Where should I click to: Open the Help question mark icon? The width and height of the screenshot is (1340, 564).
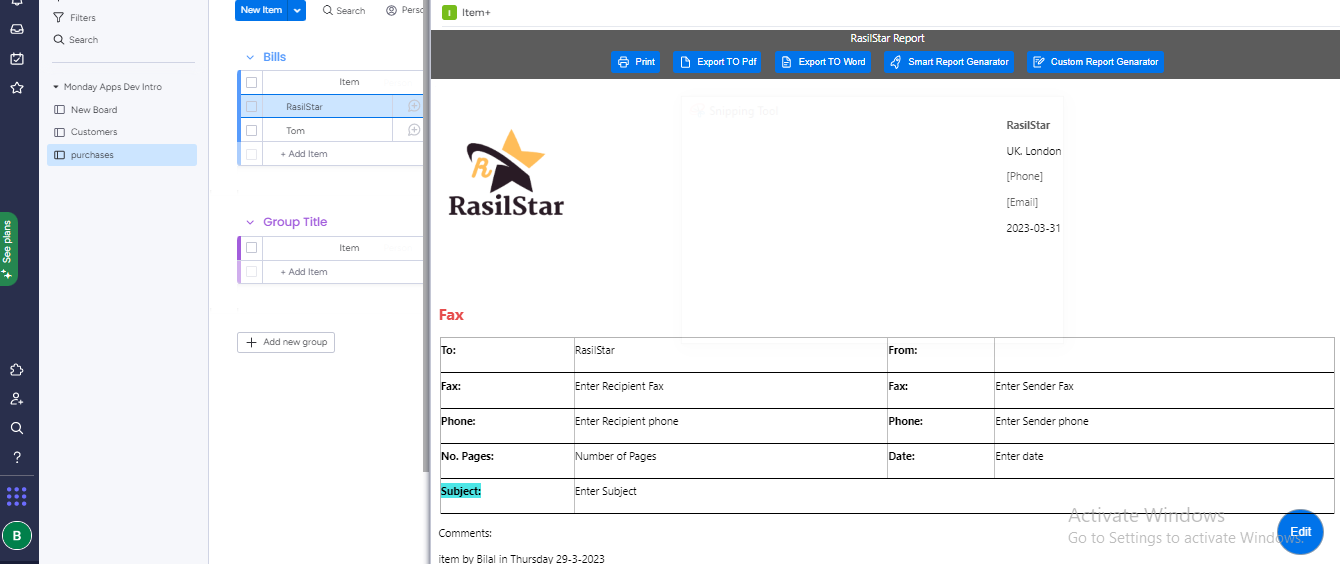(17, 457)
